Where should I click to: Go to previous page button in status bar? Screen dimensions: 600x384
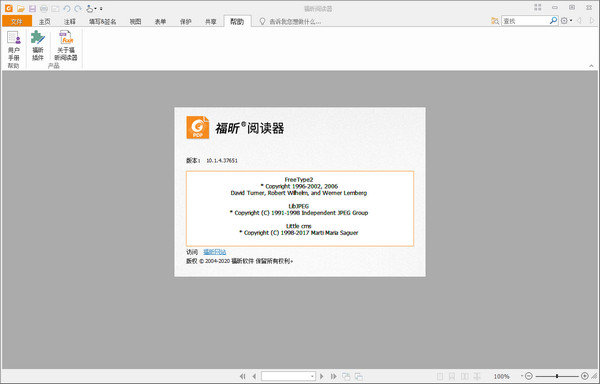click(x=254, y=376)
